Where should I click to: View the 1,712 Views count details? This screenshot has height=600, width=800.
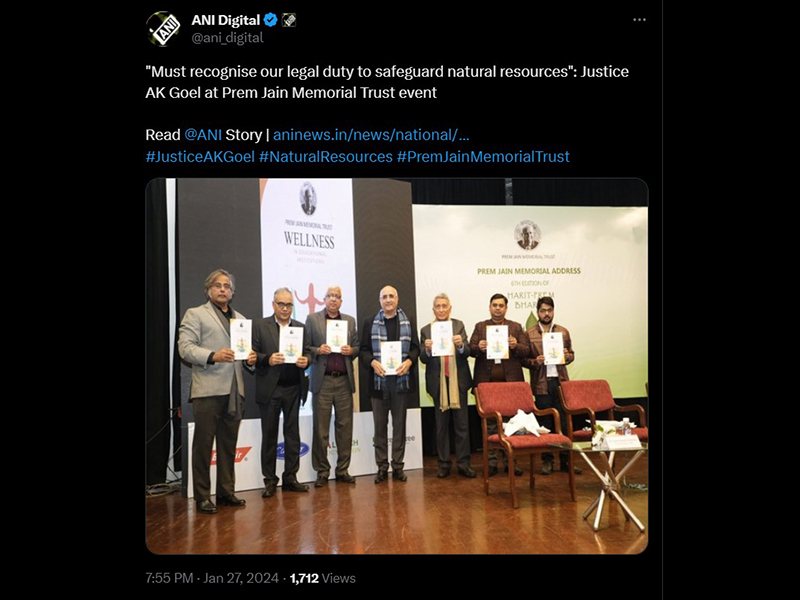[322, 578]
